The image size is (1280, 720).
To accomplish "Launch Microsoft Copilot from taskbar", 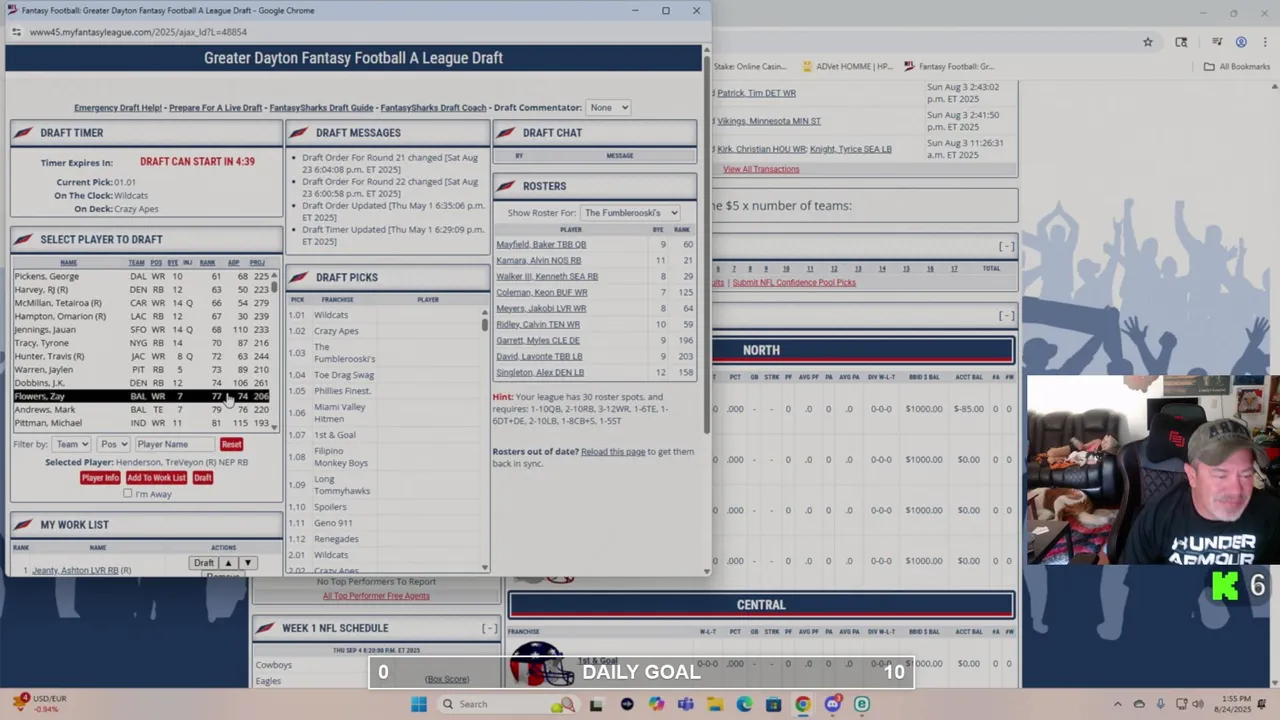I will click(x=656, y=704).
